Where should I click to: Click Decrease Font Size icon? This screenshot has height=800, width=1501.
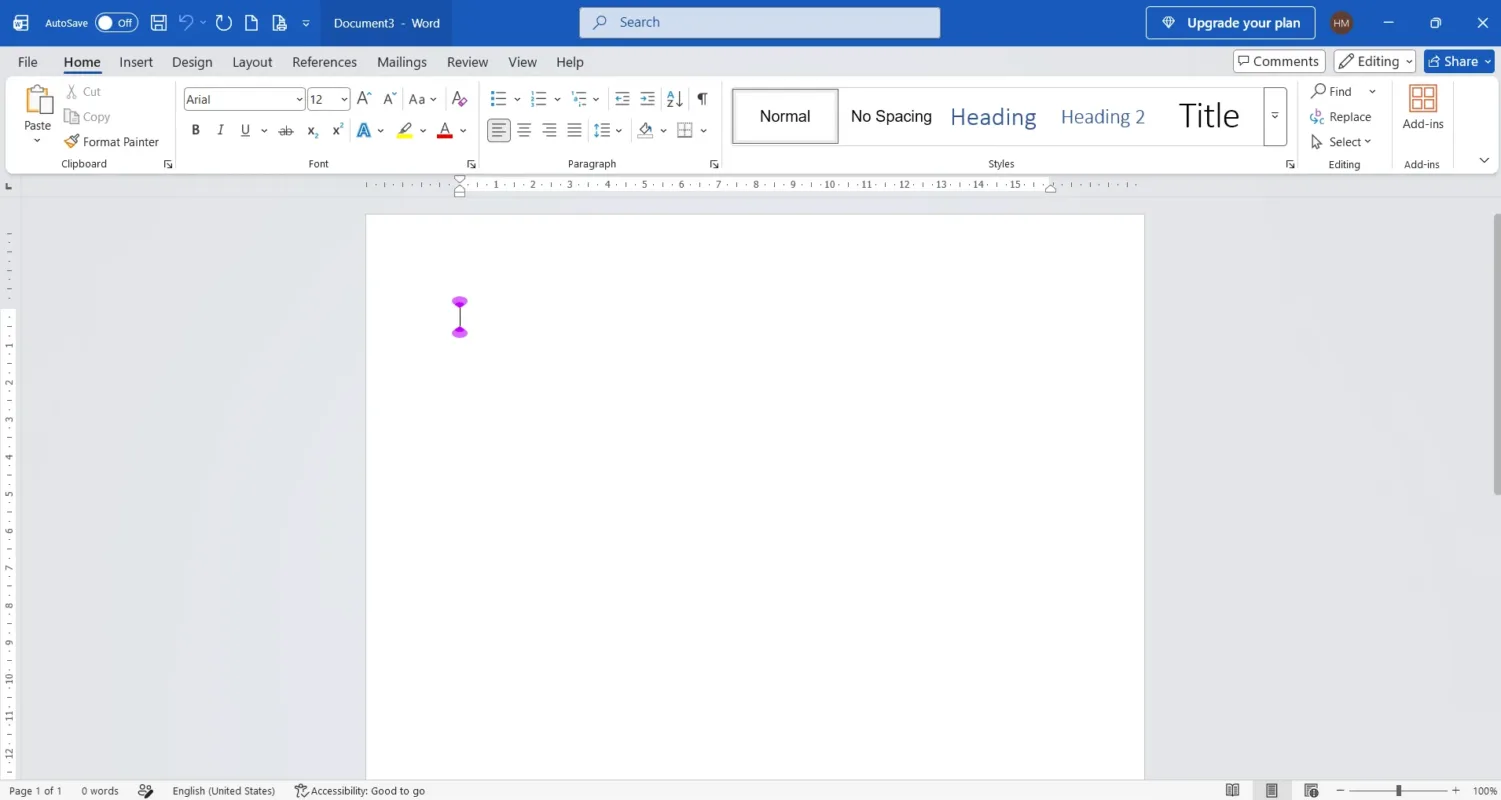pos(390,99)
